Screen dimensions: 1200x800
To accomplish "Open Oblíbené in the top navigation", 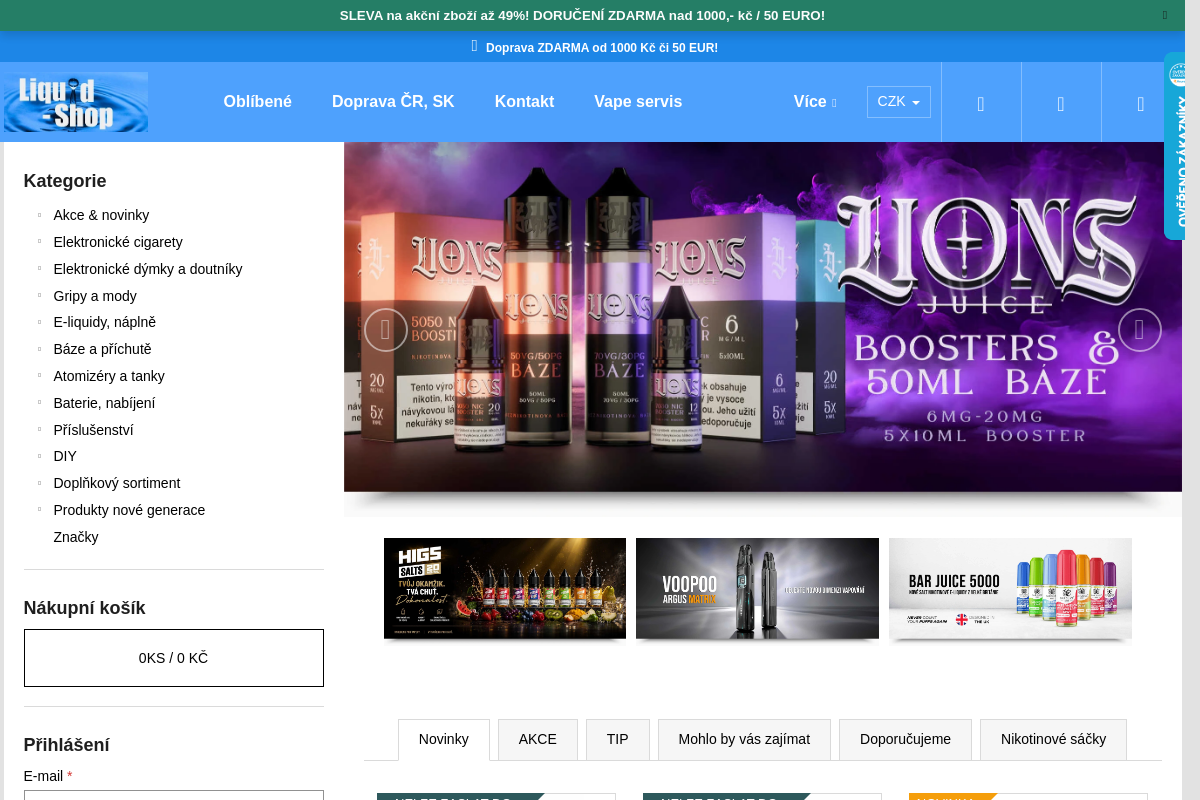I will coord(258,102).
